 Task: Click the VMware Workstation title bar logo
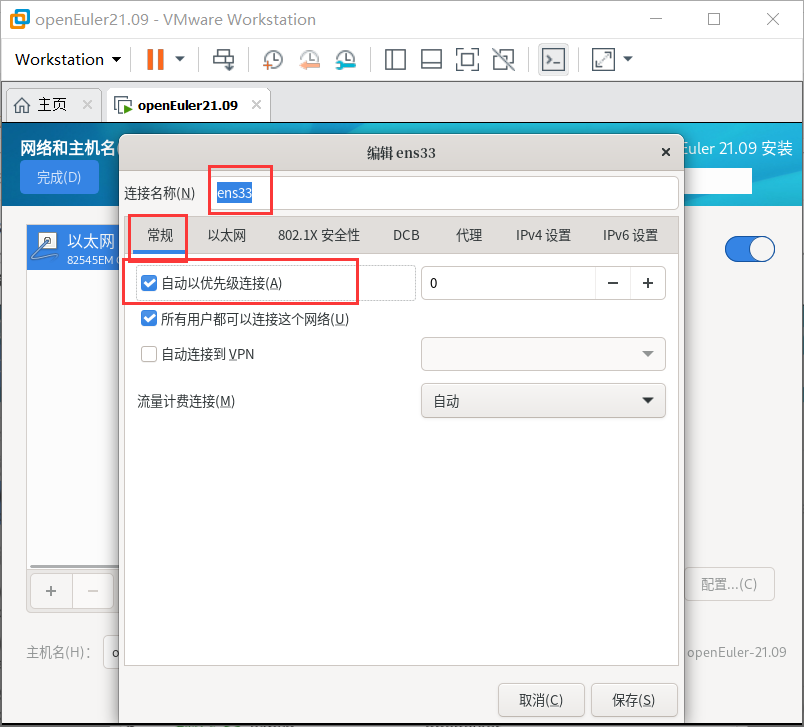(x=20, y=19)
